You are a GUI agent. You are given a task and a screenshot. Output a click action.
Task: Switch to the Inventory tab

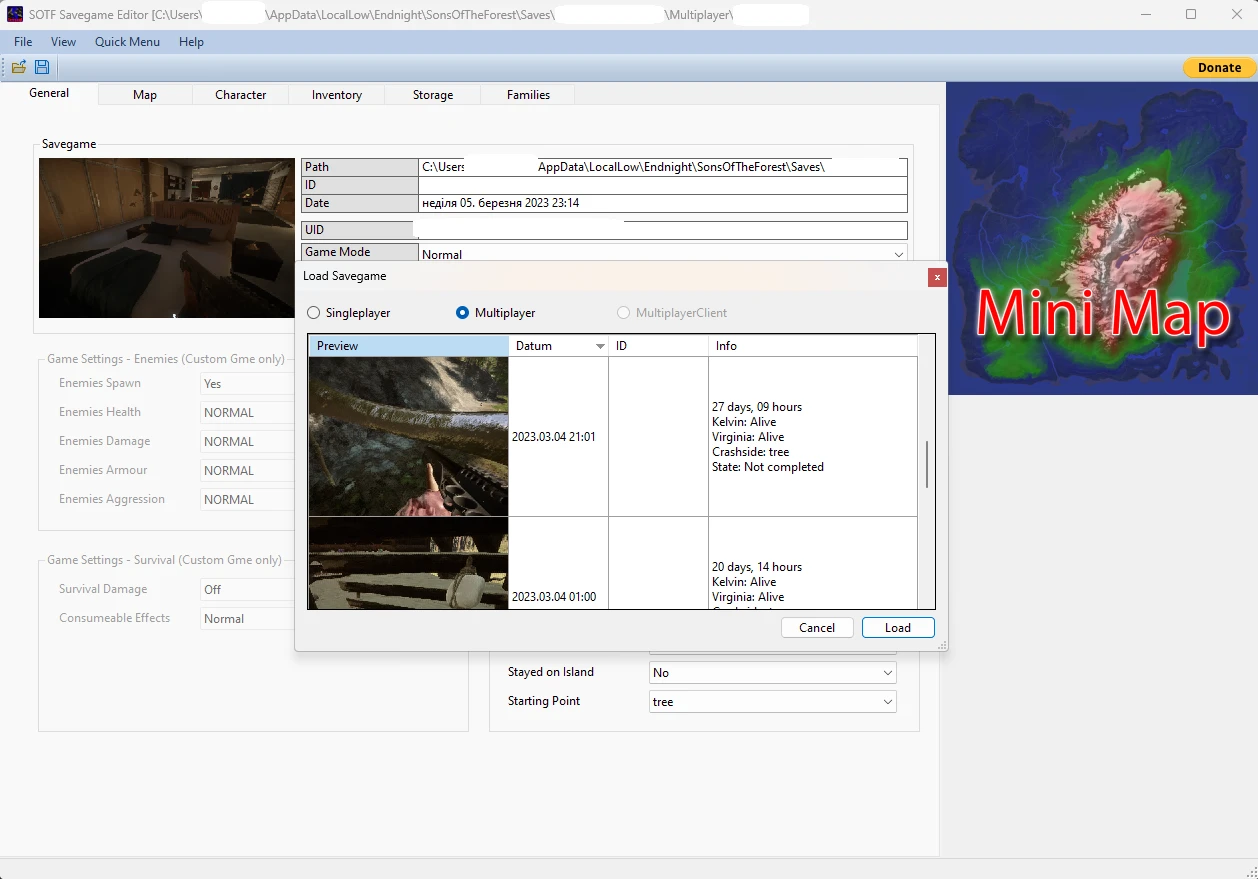[336, 95]
